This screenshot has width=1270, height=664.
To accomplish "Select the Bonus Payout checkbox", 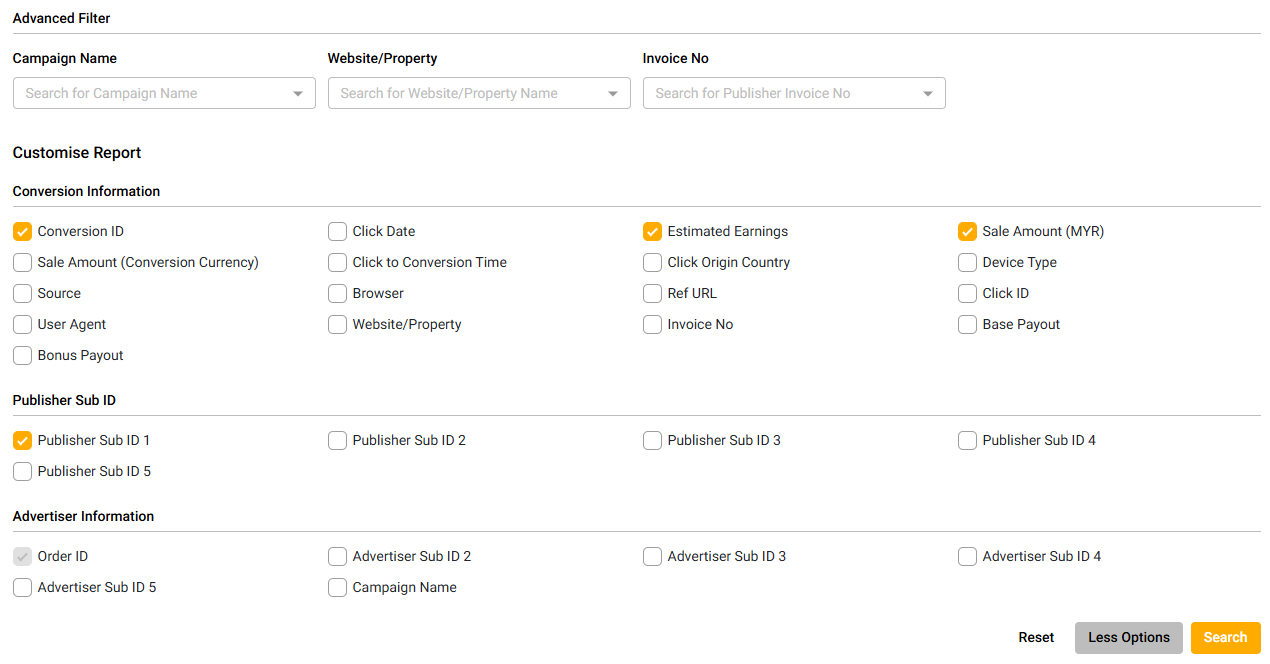I will coord(22,356).
